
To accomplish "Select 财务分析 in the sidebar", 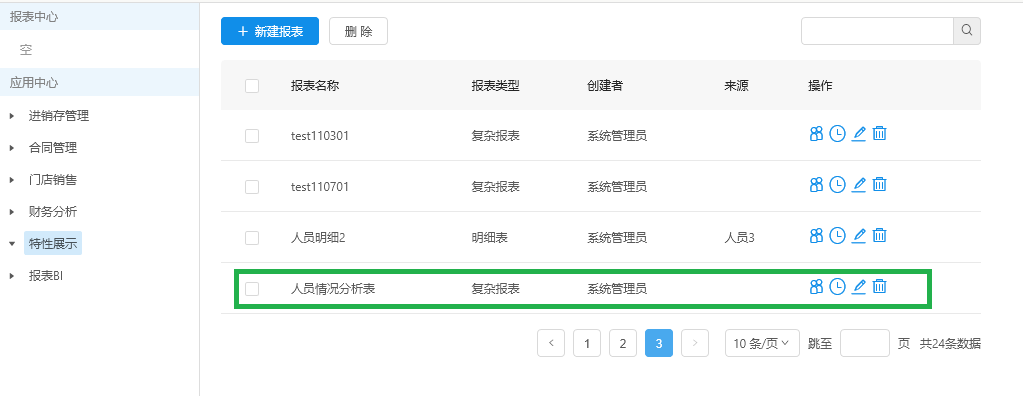I will point(53,212).
